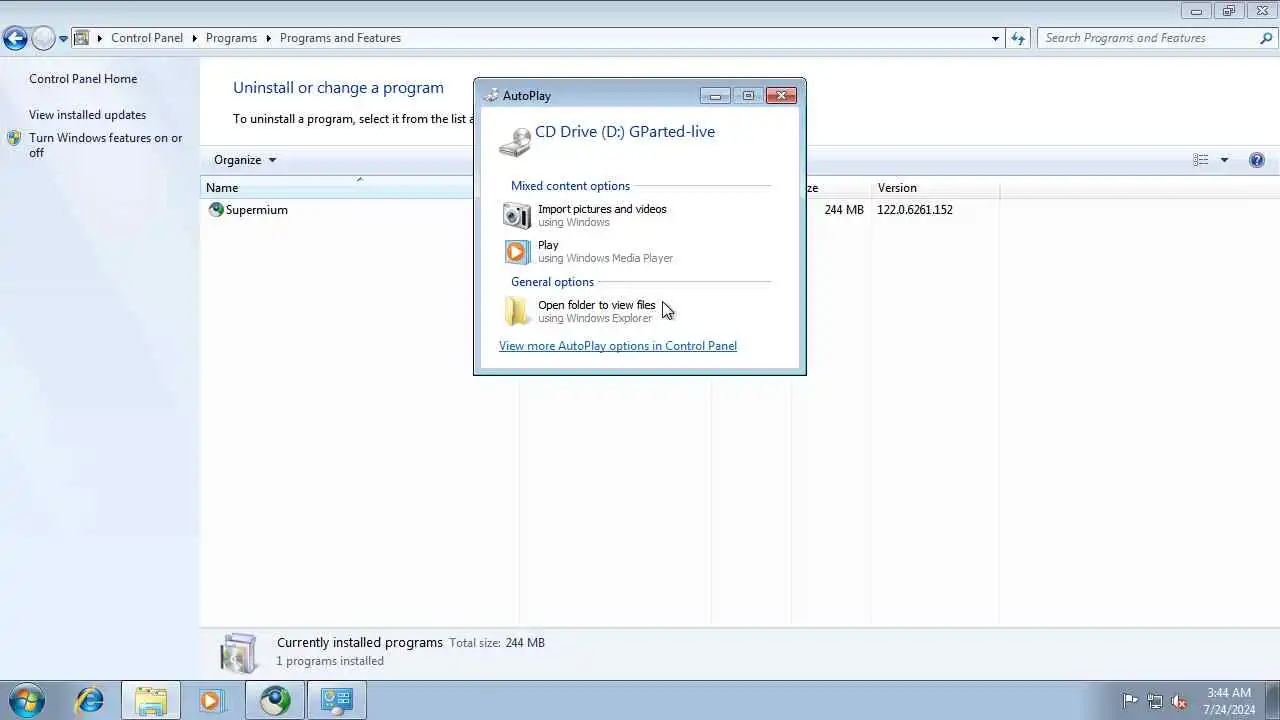
Task: Open Turn Windows features on or off
Action: tap(105, 145)
